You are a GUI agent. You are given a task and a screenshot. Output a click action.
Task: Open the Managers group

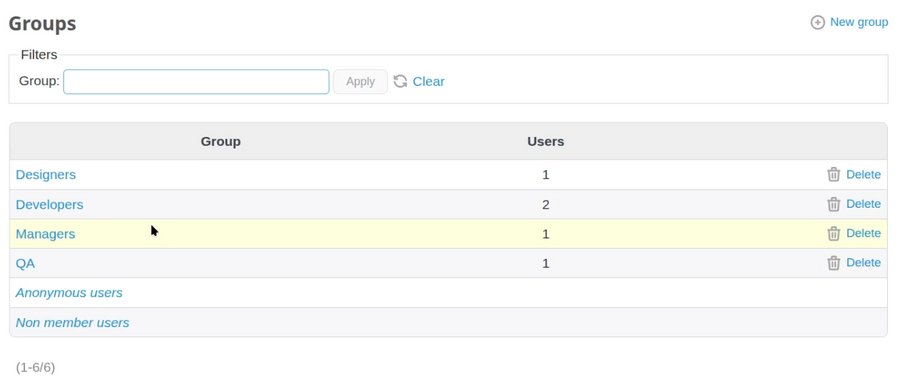pyautogui.click(x=45, y=234)
